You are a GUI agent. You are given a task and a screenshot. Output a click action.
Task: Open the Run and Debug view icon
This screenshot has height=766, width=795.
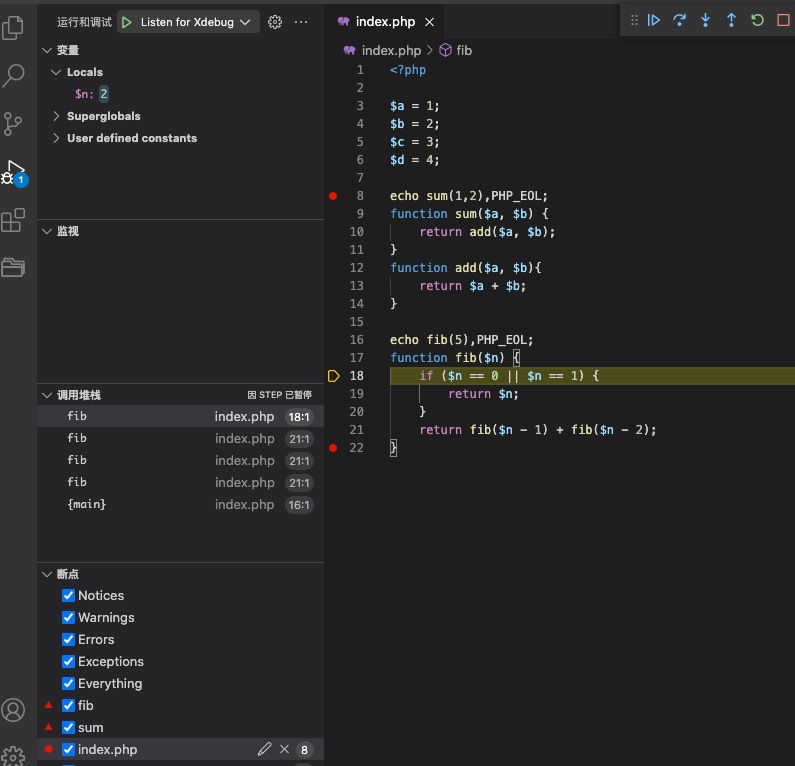tap(14, 172)
